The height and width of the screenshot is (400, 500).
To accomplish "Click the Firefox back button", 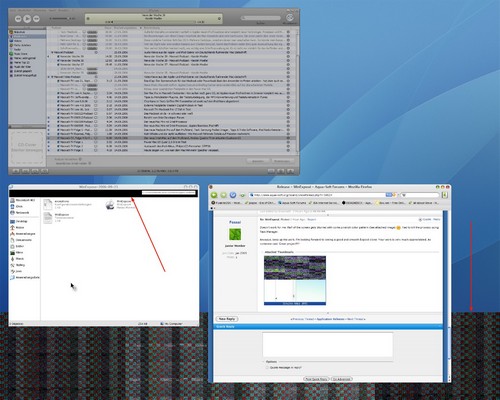I will 214,195.
